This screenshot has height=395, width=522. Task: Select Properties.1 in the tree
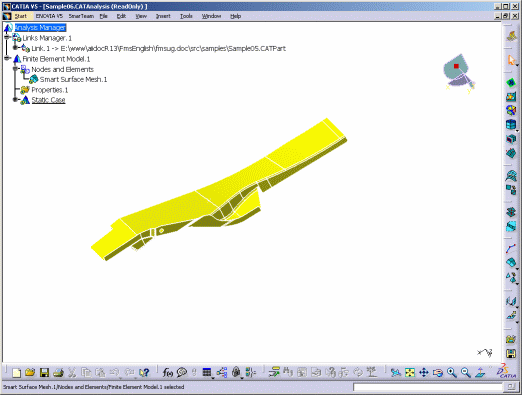[x=50, y=90]
